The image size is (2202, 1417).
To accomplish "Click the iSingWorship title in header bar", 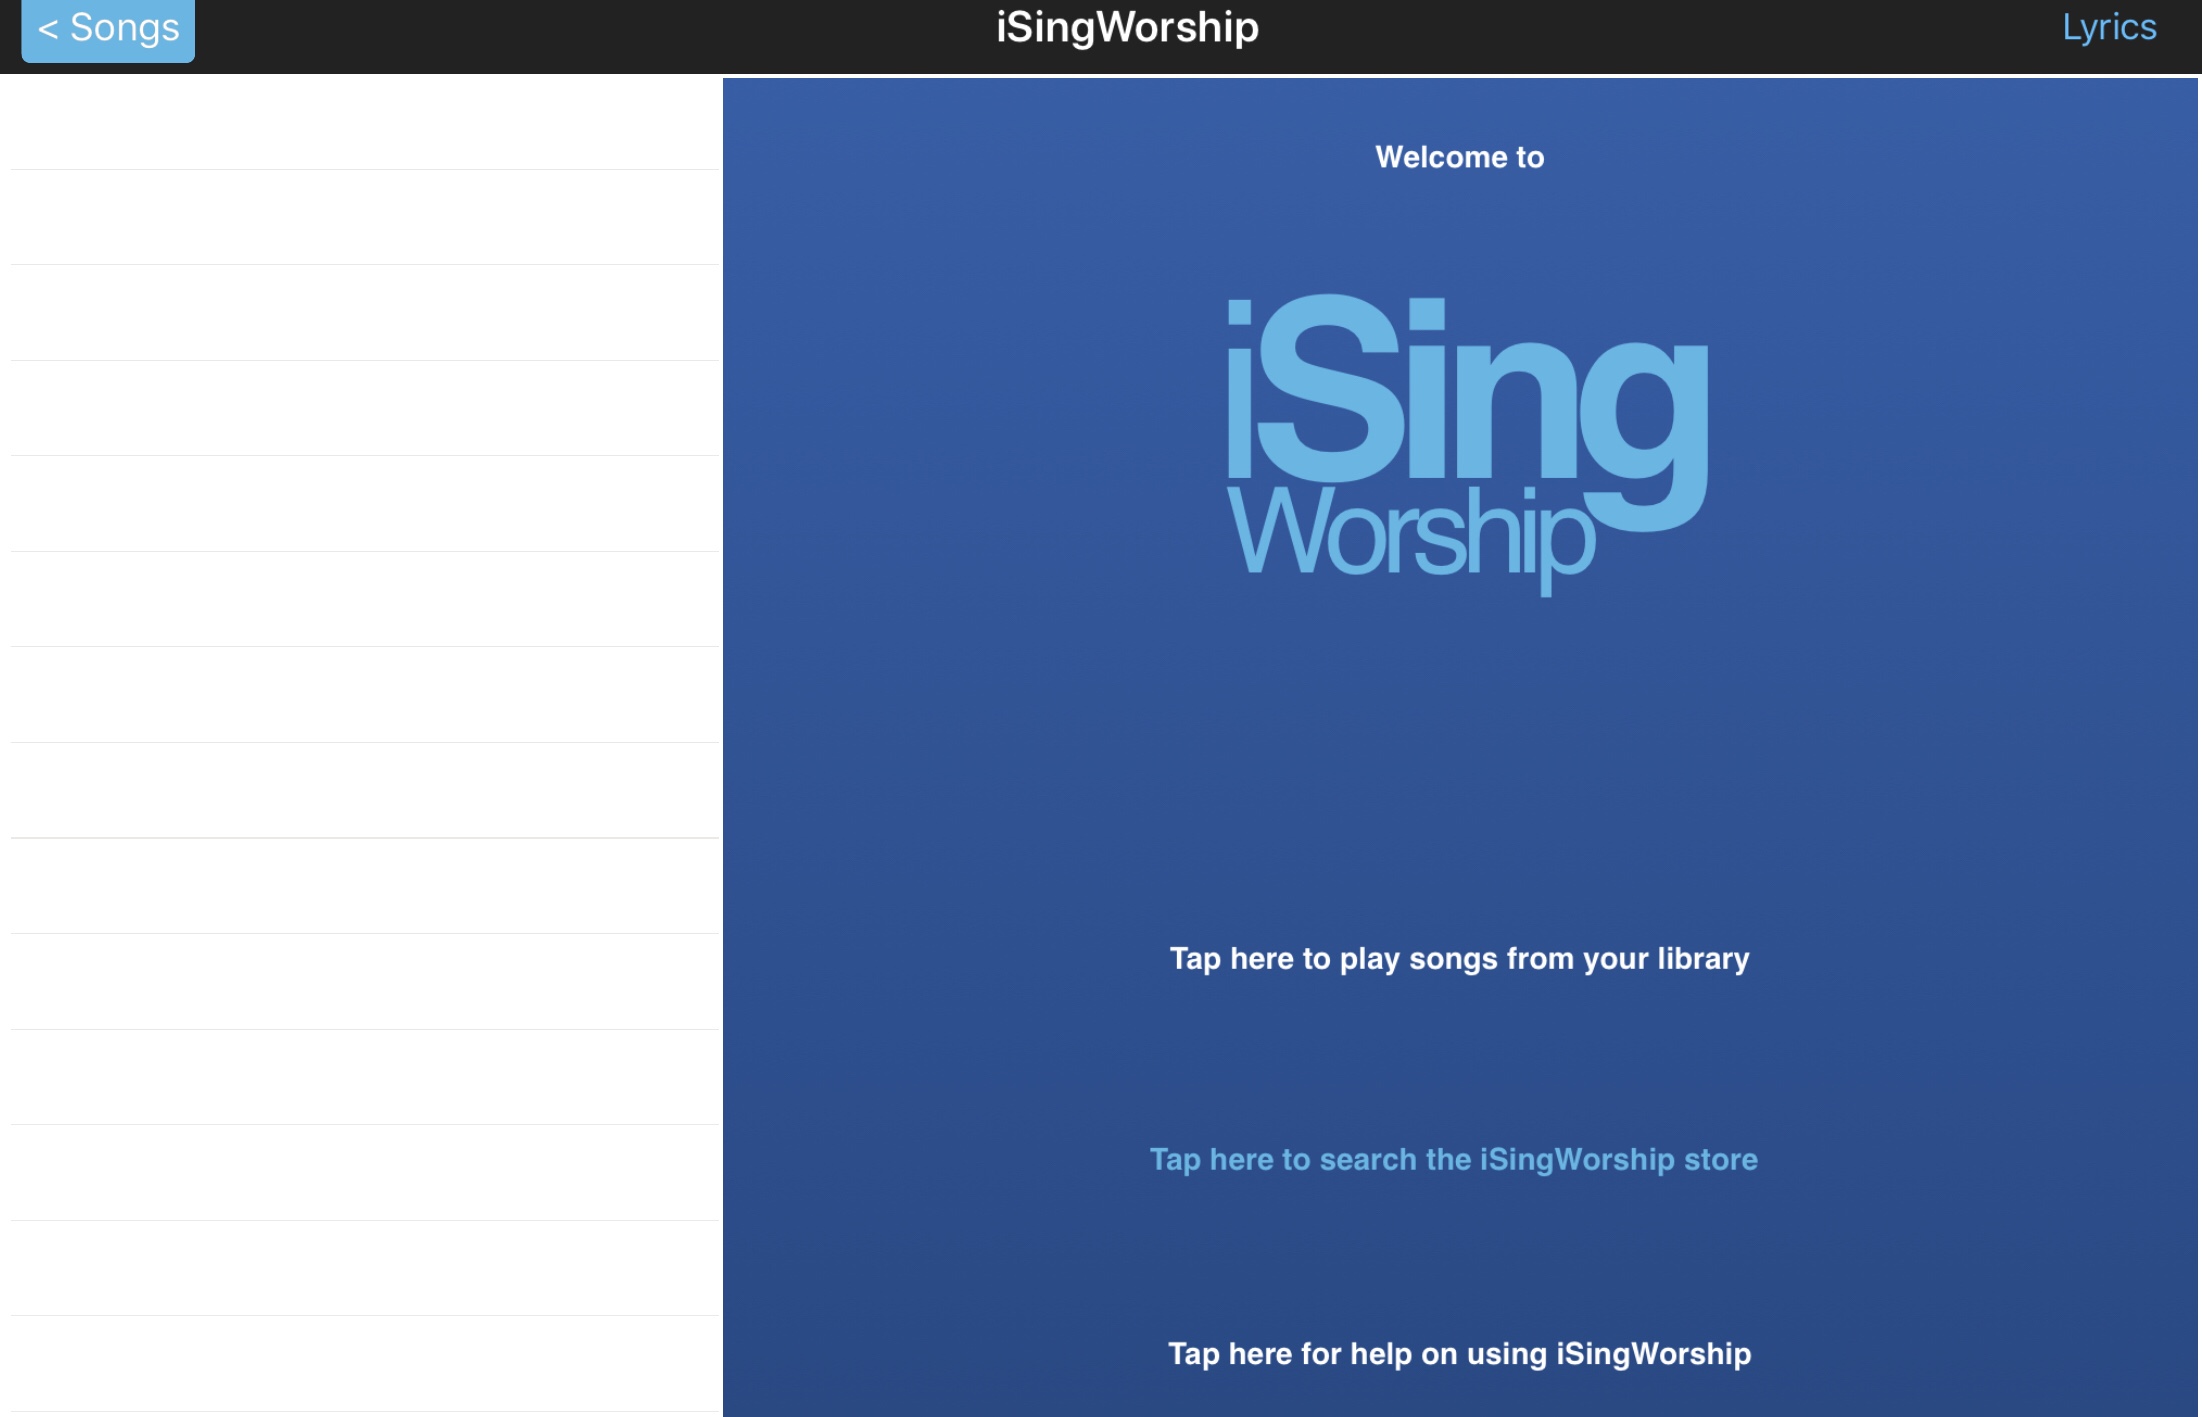I will [x=1127, y=27].
